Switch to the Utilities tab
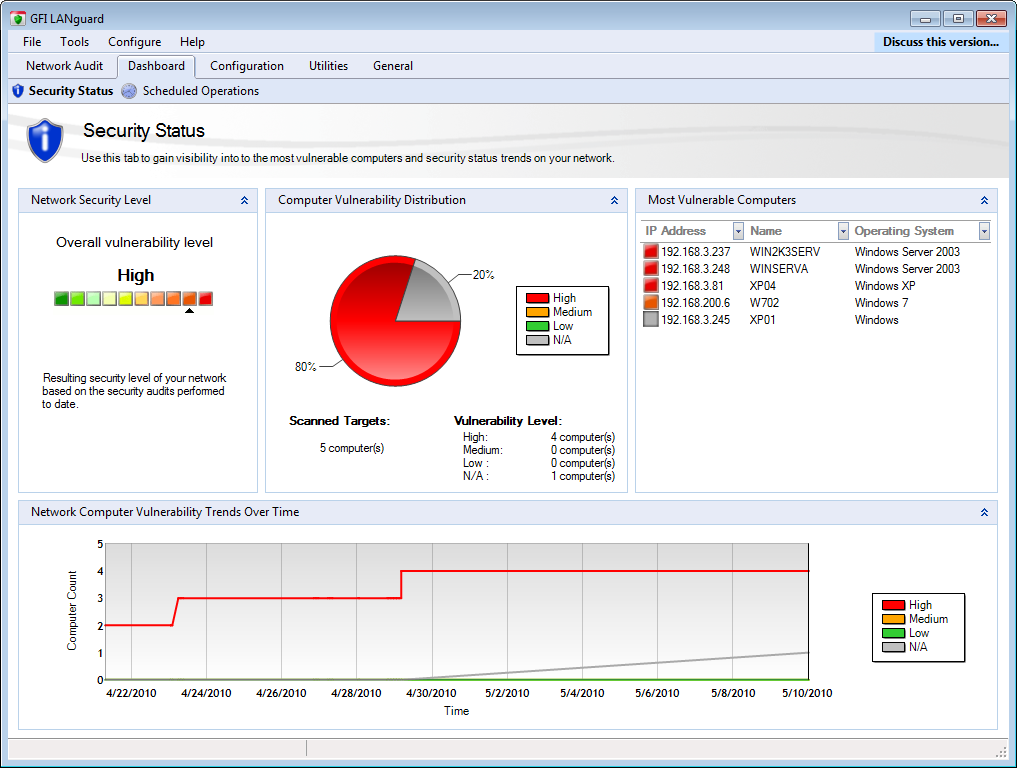This screenshot has width=1017, height=768. (328, 66)
